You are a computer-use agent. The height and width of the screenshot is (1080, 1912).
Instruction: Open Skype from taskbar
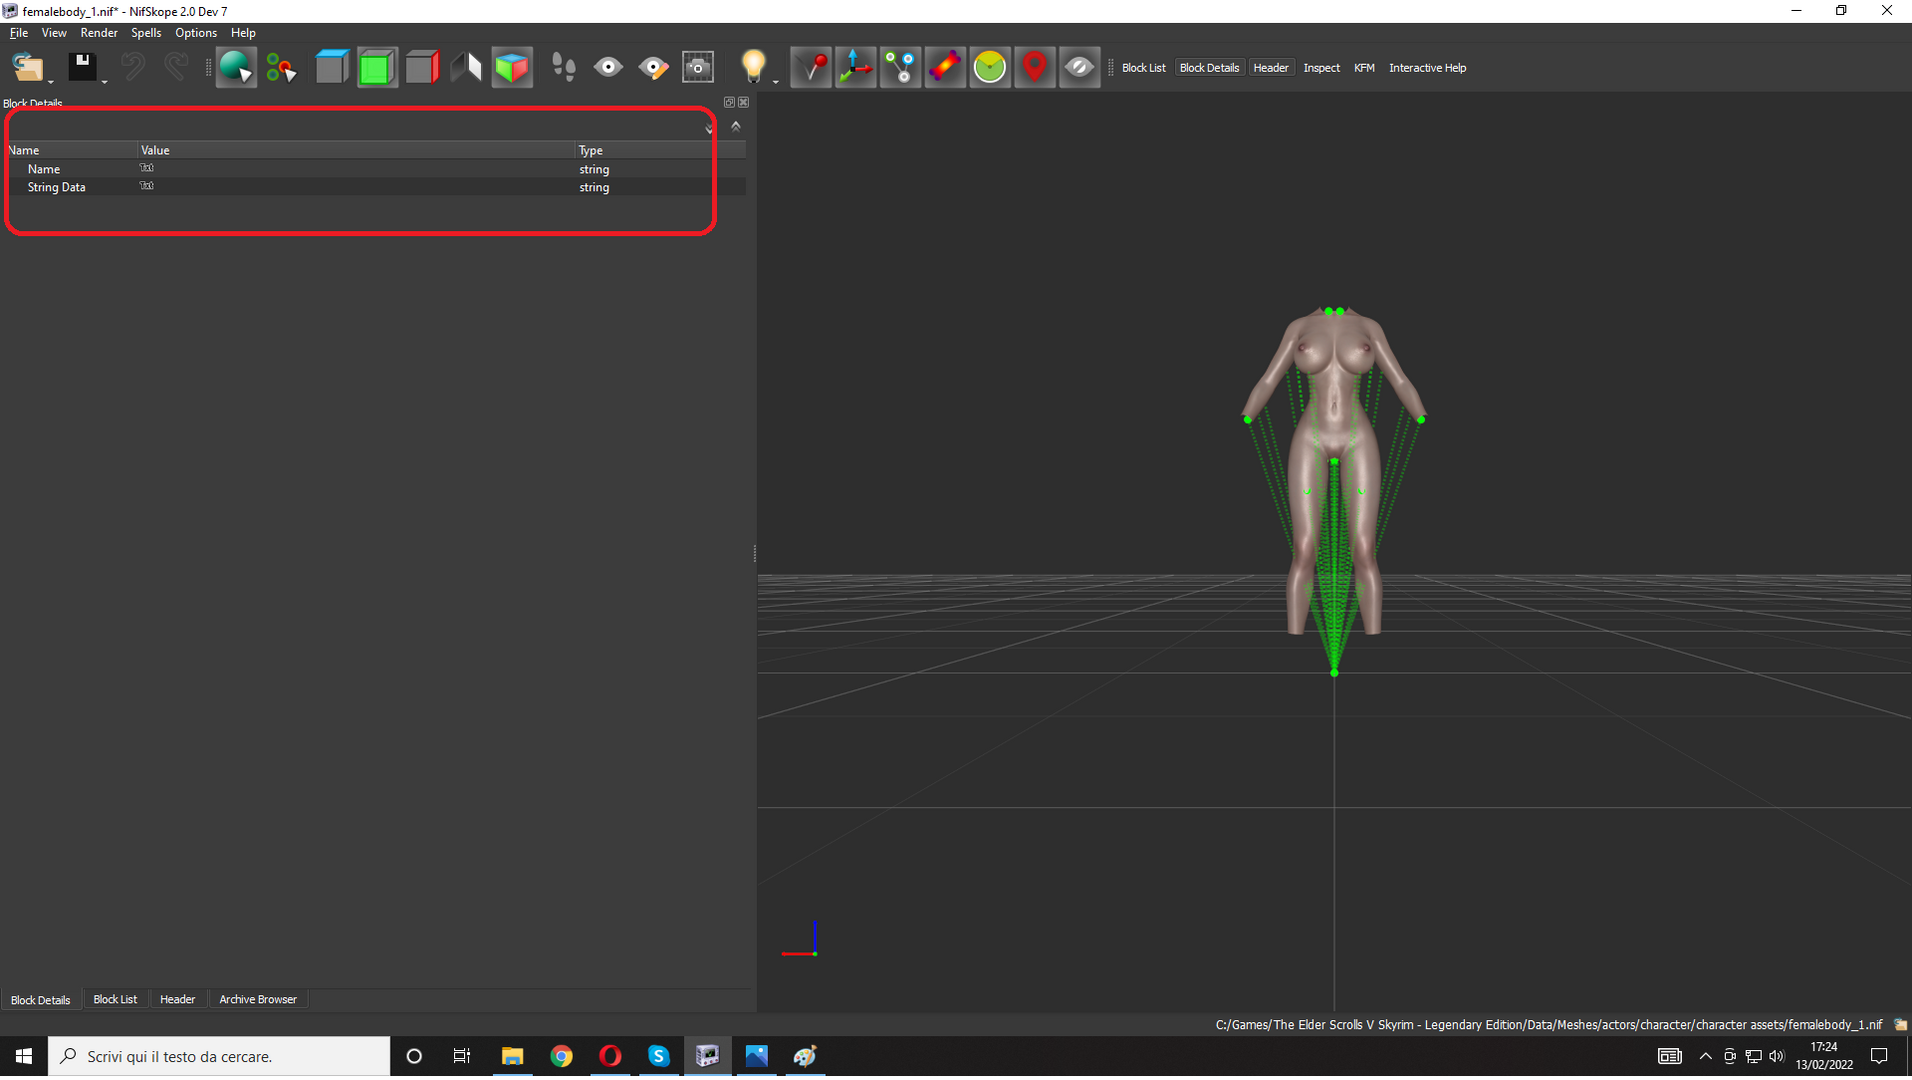(x=659, y=1056)
